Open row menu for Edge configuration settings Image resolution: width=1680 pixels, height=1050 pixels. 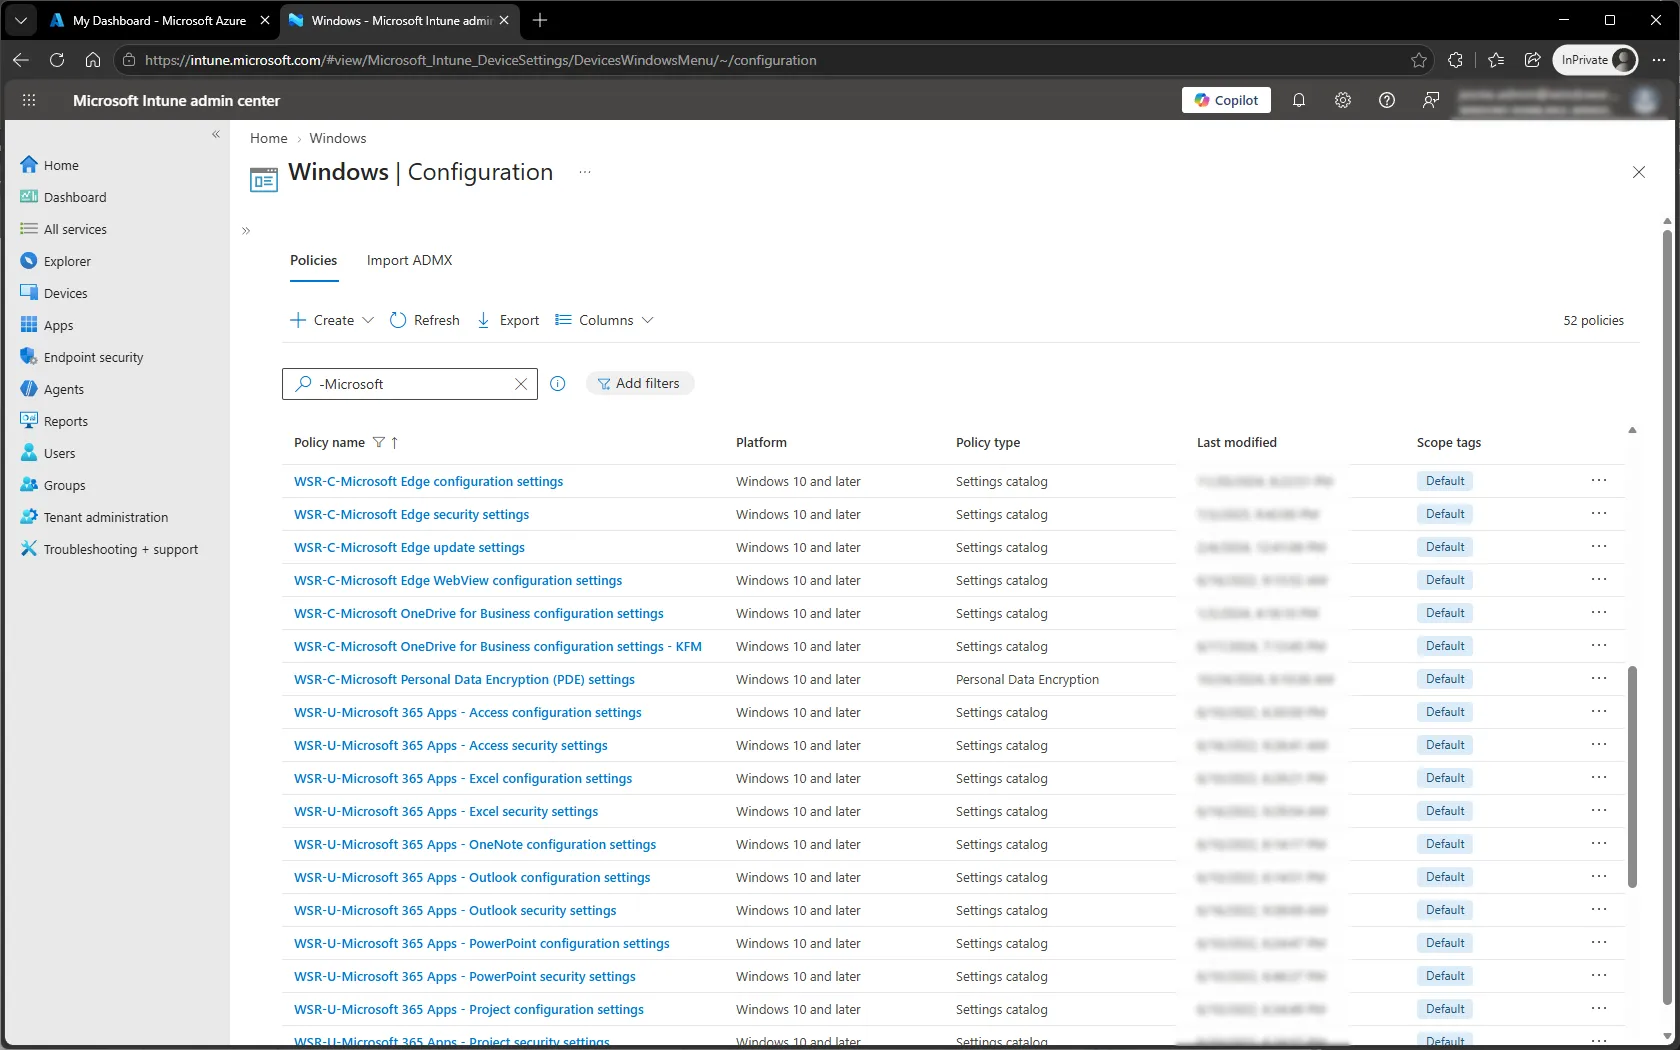[1599, 481]
